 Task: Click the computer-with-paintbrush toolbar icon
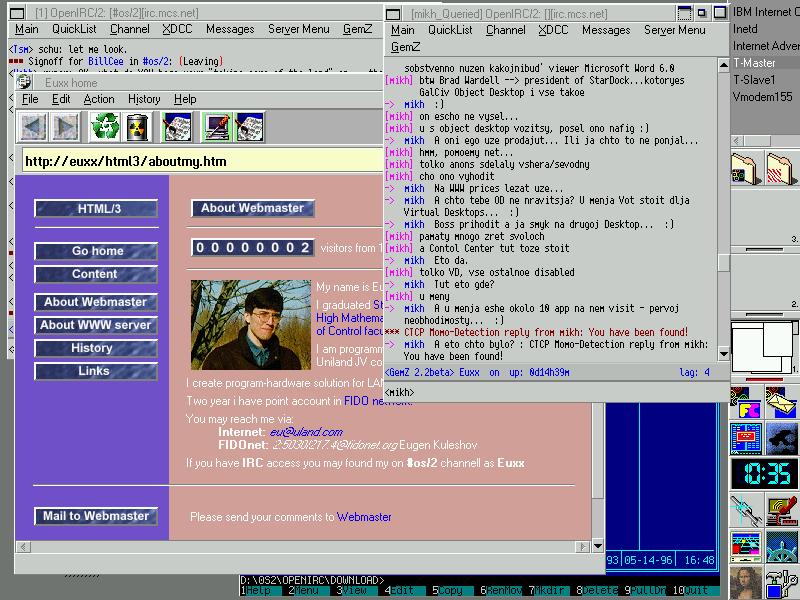(x=218, y=127)
